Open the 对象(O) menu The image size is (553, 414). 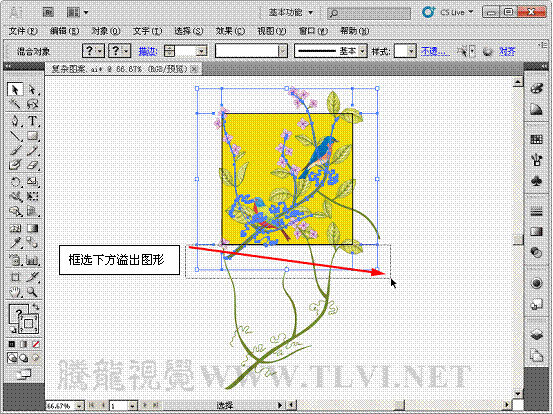coord(106,31)
